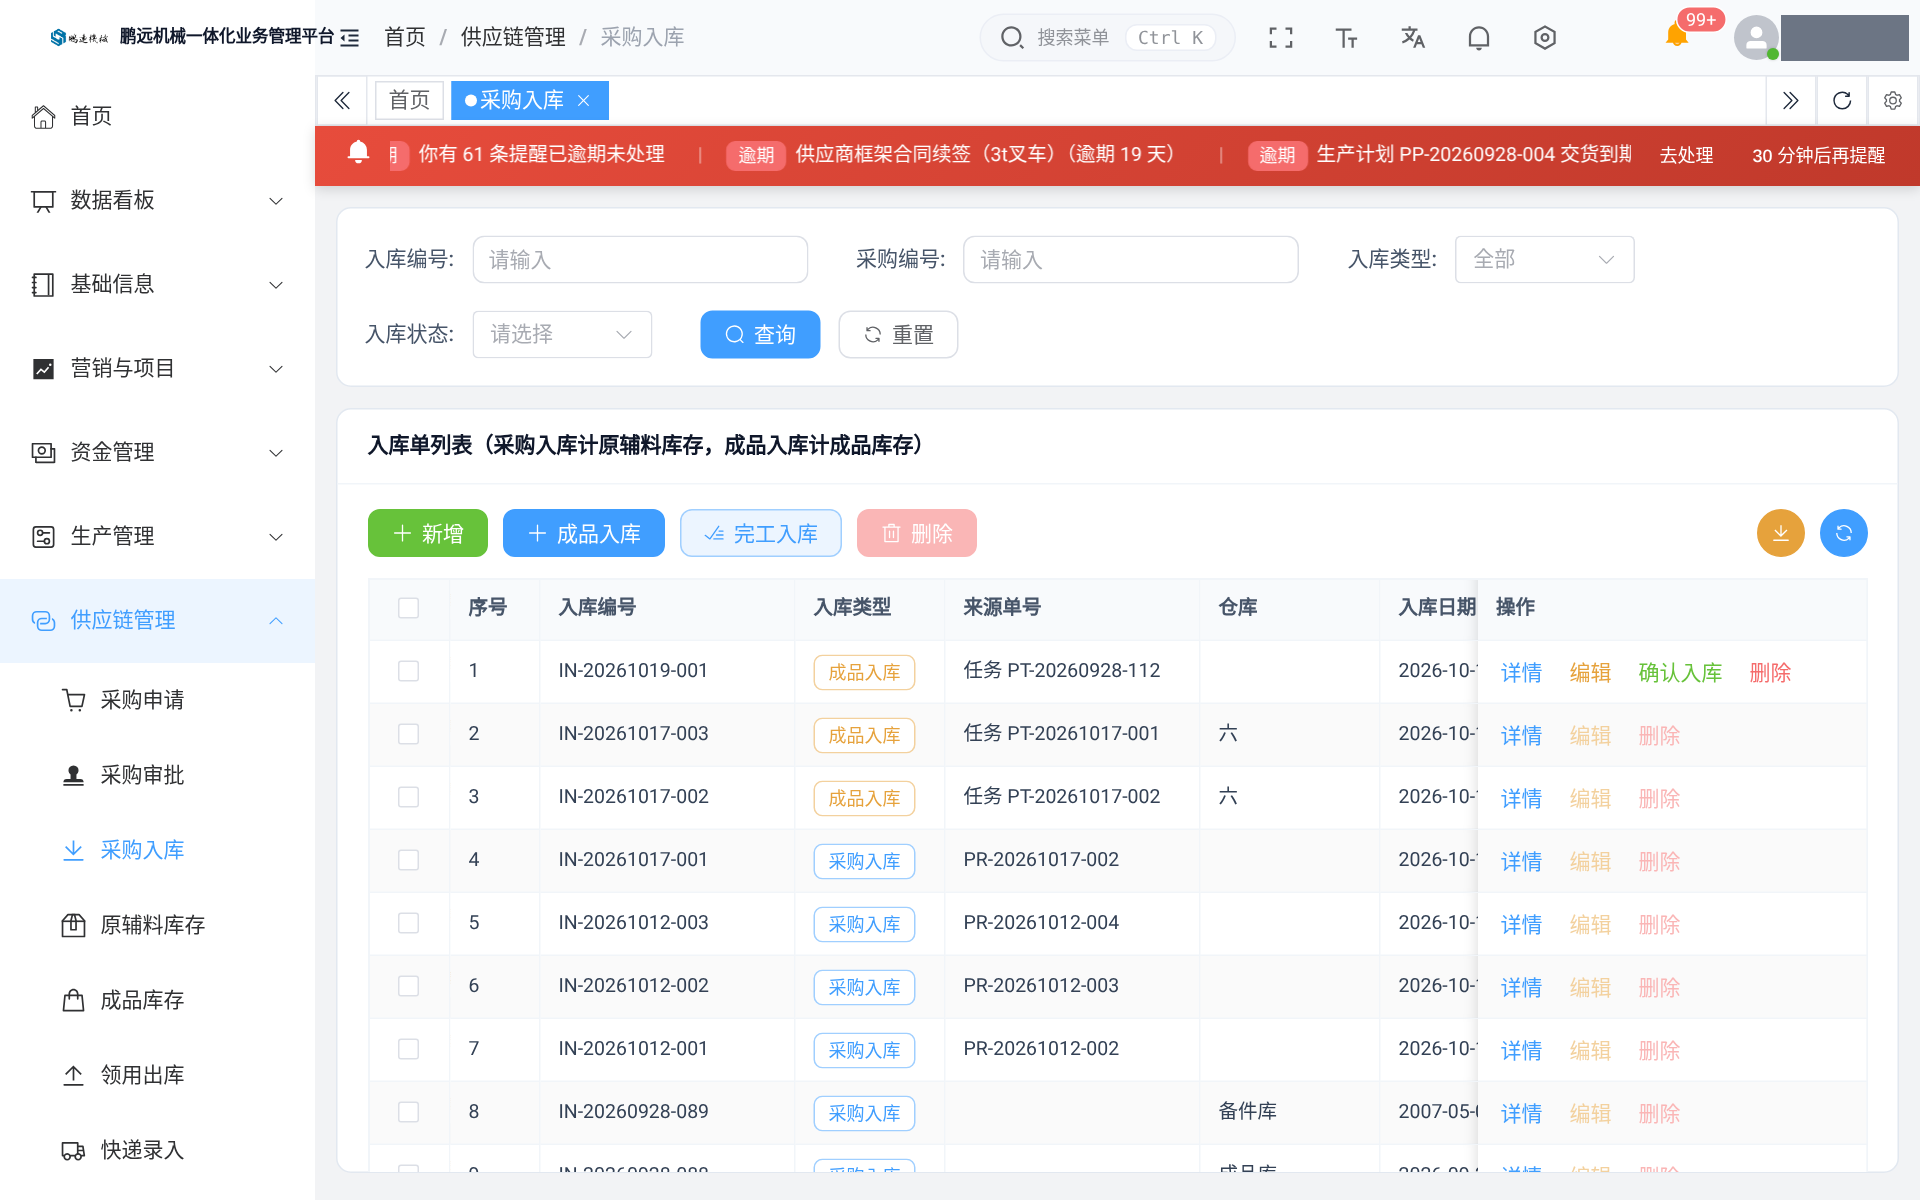1920x1200 pixels.
Task: Expand the 基础信息 sidebar menu
Action: 158,284
